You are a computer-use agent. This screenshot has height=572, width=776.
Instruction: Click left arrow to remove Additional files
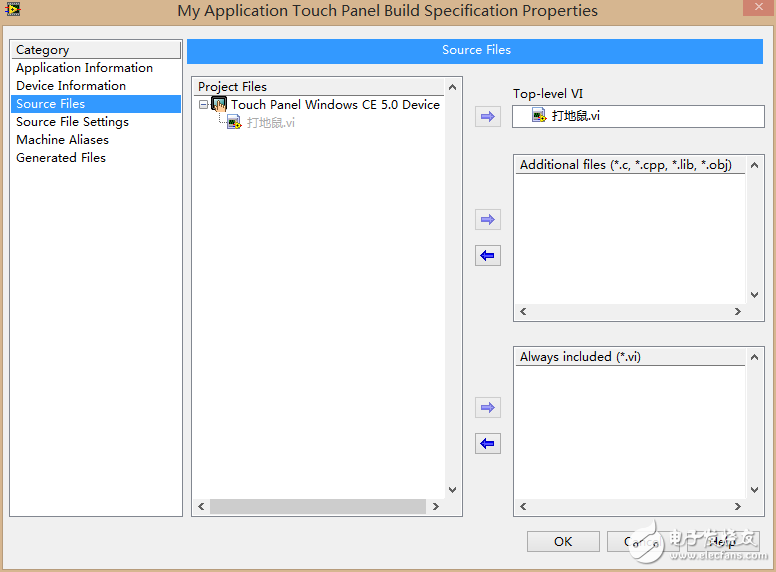coord(488,255)
